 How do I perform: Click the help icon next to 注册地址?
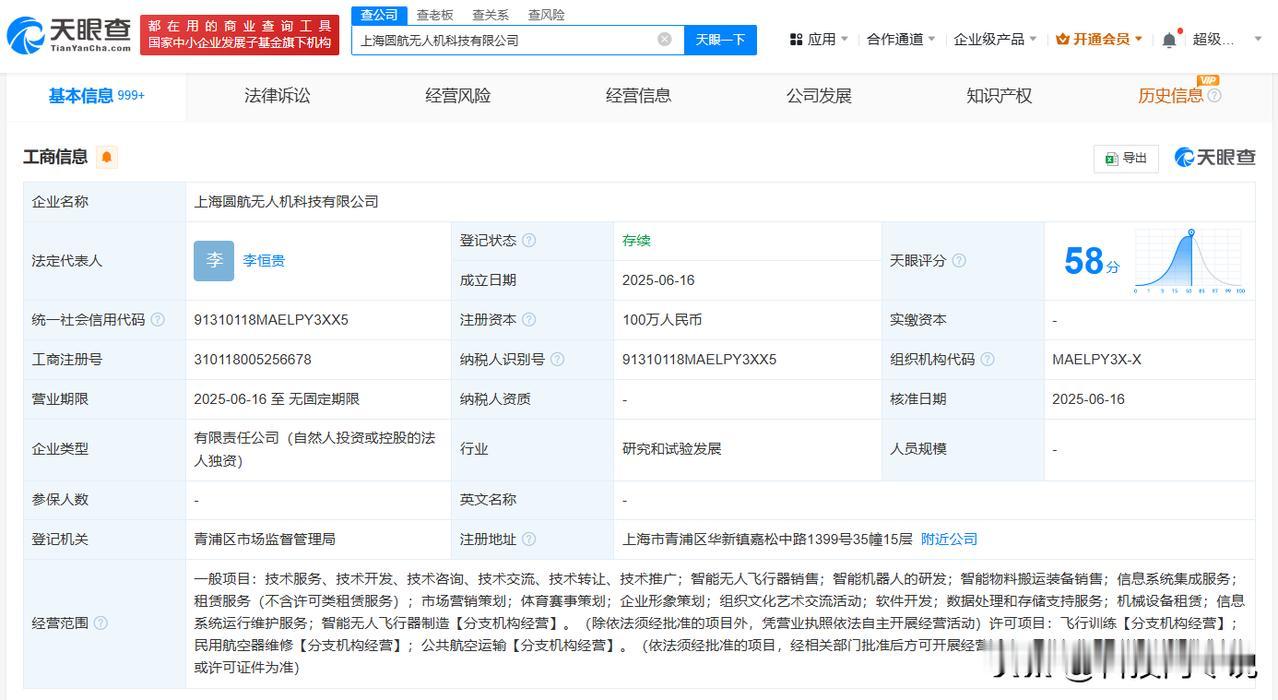pos(529,539)
